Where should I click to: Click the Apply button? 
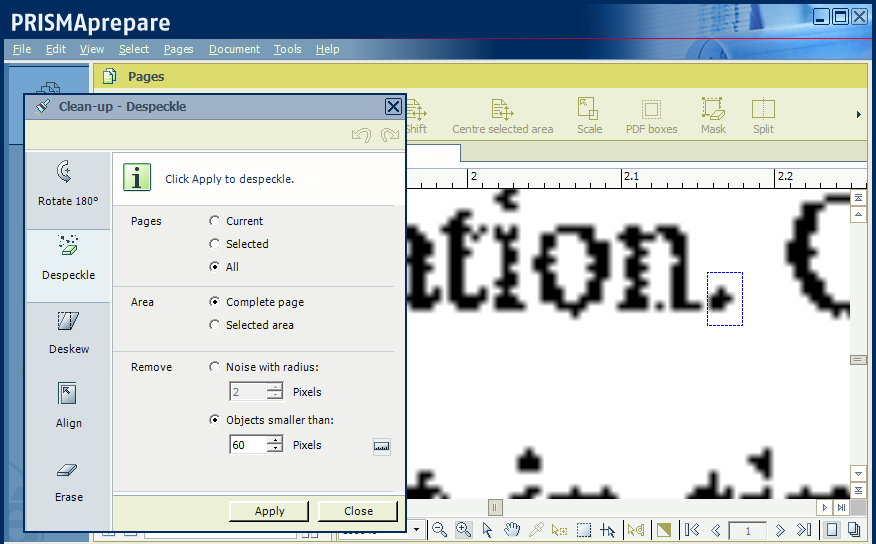[269, 511]
